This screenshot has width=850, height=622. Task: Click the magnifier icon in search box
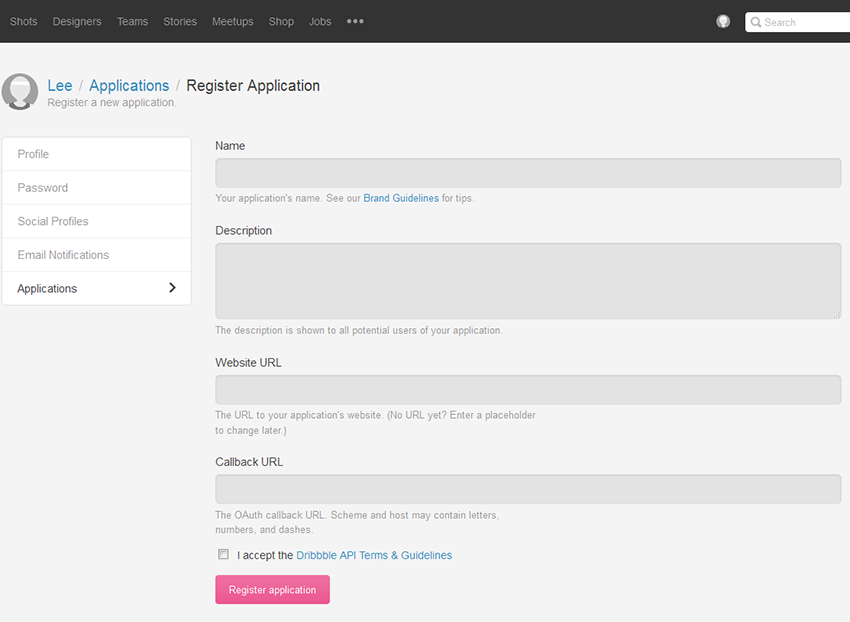pos(755,22)
